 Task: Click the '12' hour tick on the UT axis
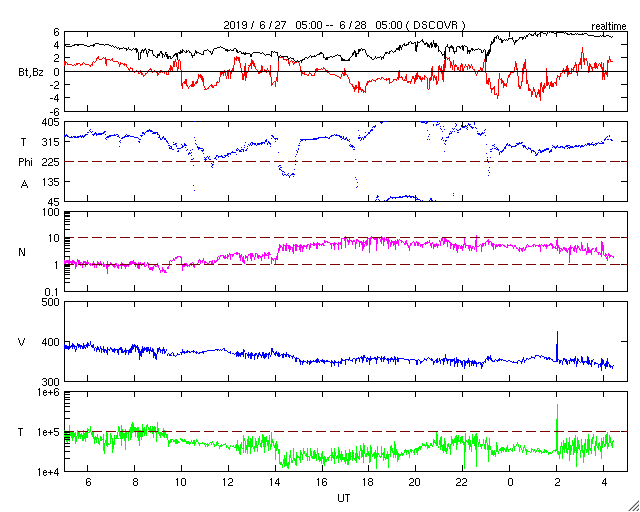click(x=228, y=482)
